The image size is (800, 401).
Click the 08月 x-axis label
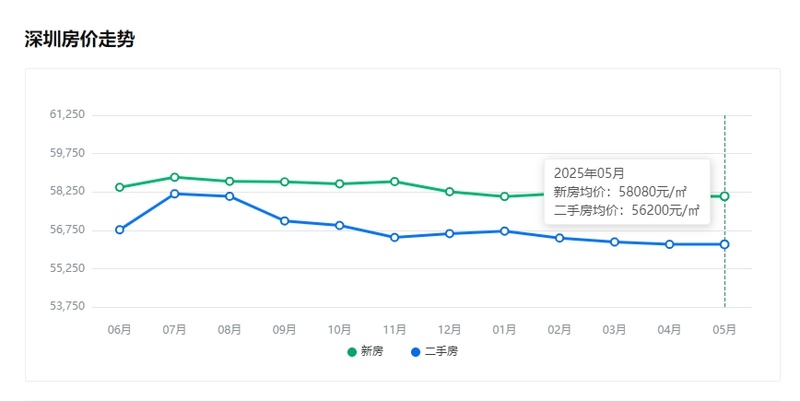pos(230,329)
